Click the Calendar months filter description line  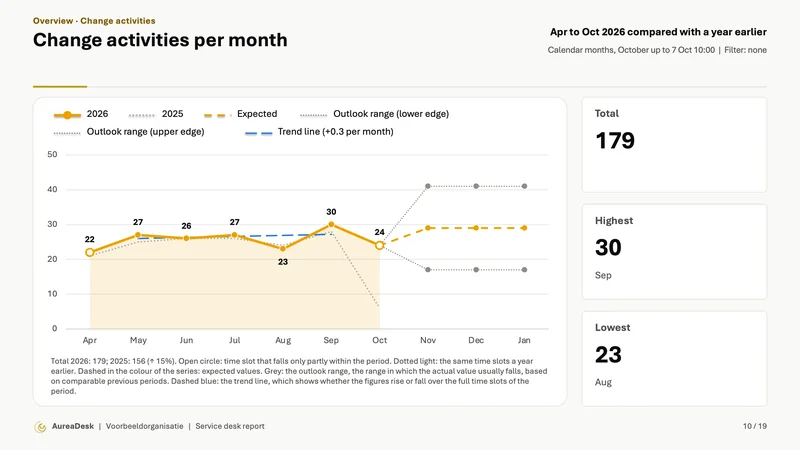tap(657, 50)
